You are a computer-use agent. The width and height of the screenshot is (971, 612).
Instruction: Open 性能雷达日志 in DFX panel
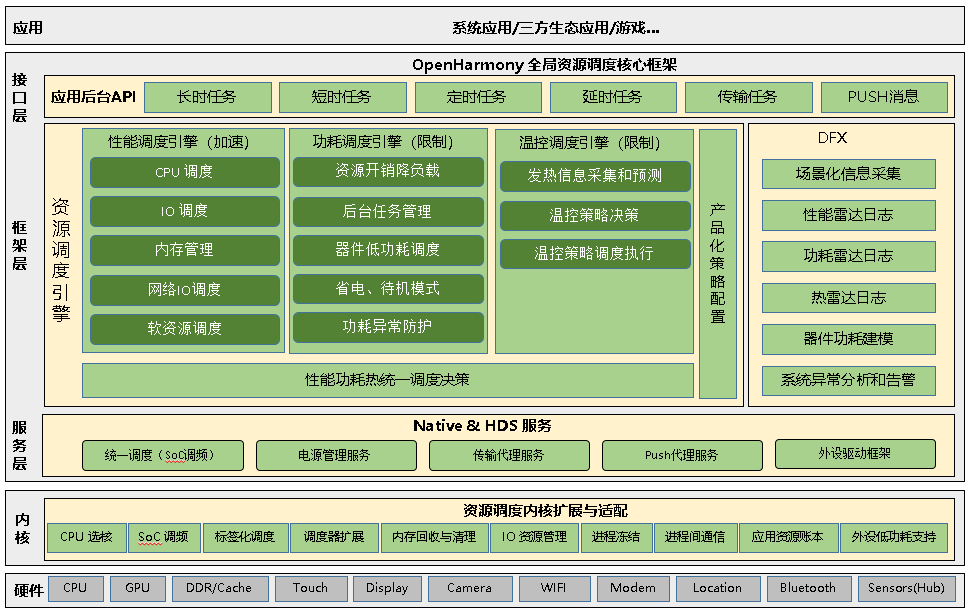point(849,213)
